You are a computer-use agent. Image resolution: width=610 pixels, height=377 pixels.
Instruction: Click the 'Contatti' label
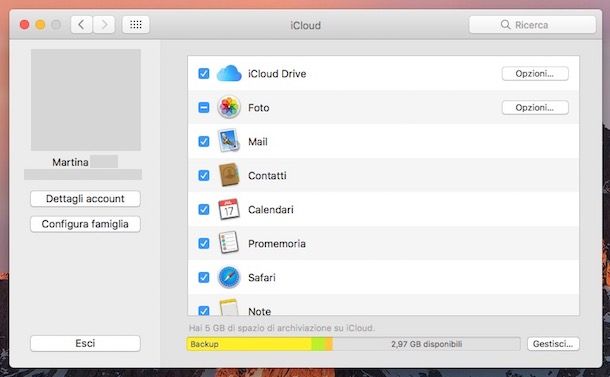(267, 175)
